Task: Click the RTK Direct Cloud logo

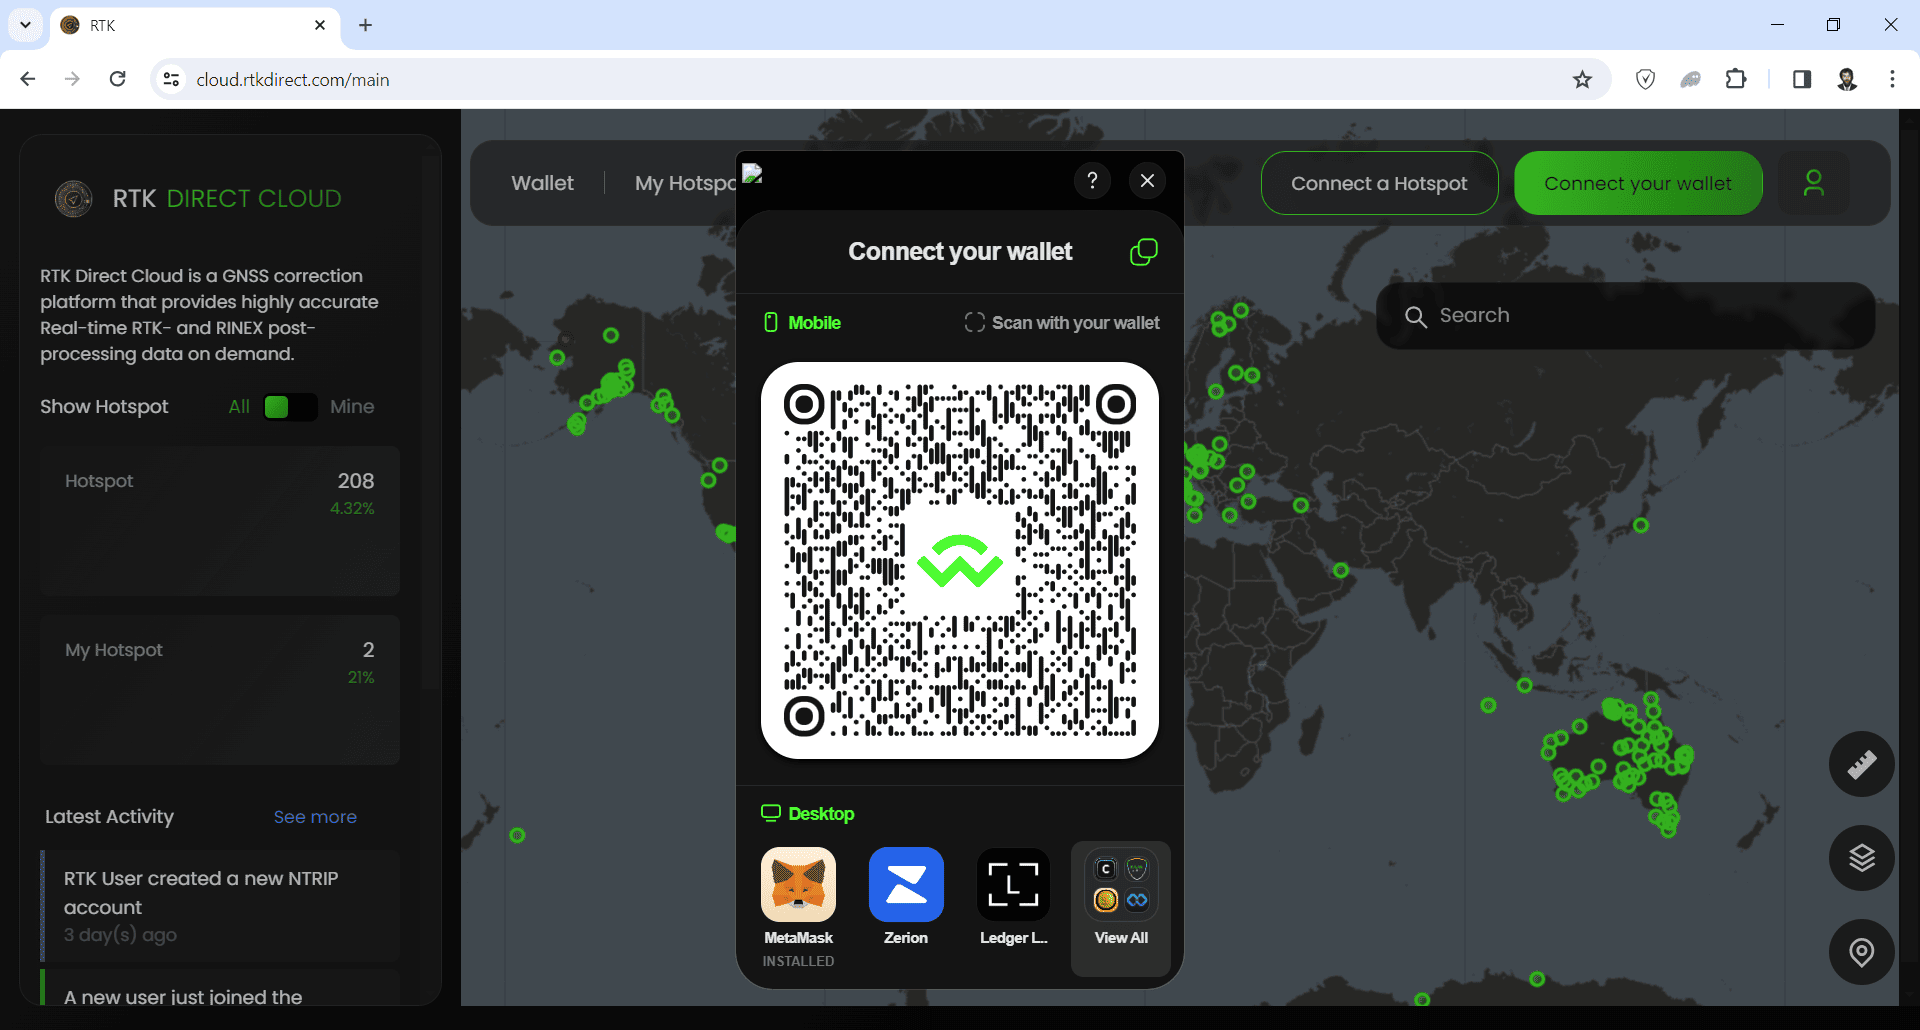Action: [x=74, y=199]
